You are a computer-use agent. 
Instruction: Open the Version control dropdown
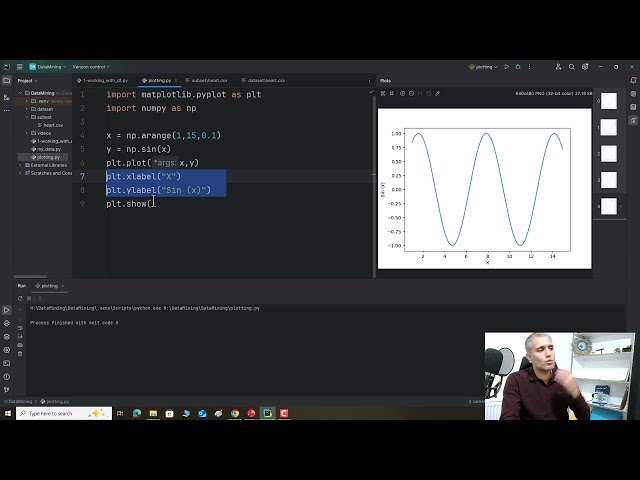coord(91,67)
